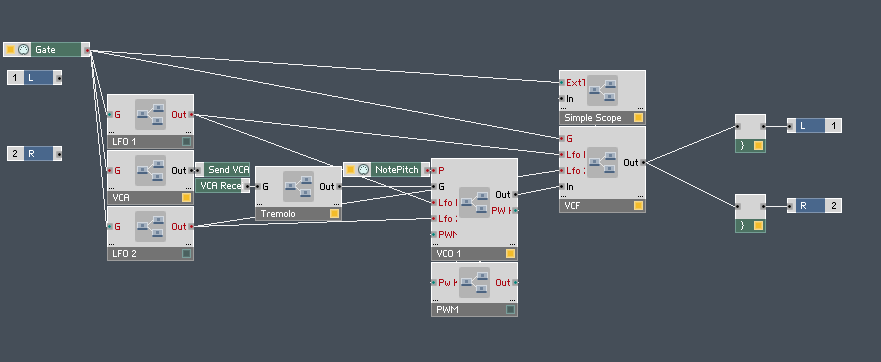
Task: Toggle the Simple Scope panel visibility square
Action: tap(638, 117)
